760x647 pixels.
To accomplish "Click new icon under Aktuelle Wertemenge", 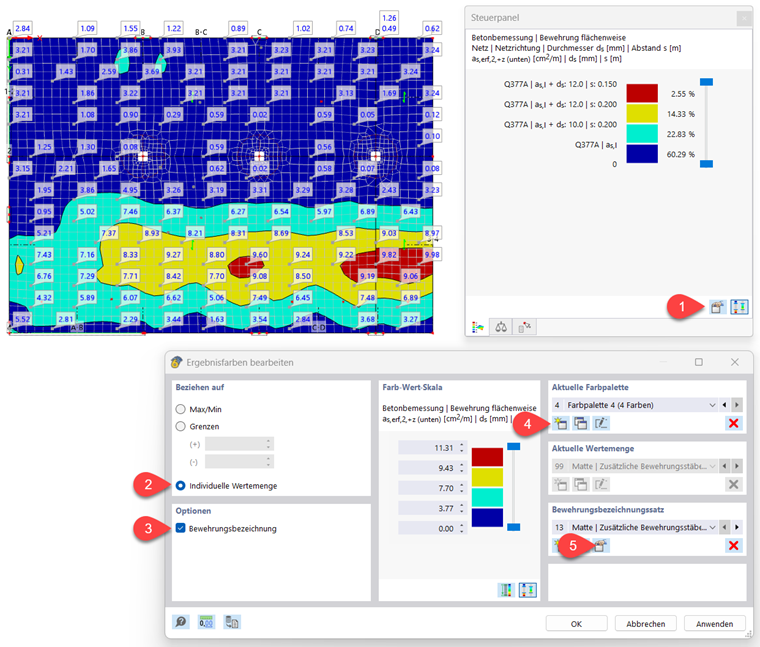I will click(x=560, y=484).
